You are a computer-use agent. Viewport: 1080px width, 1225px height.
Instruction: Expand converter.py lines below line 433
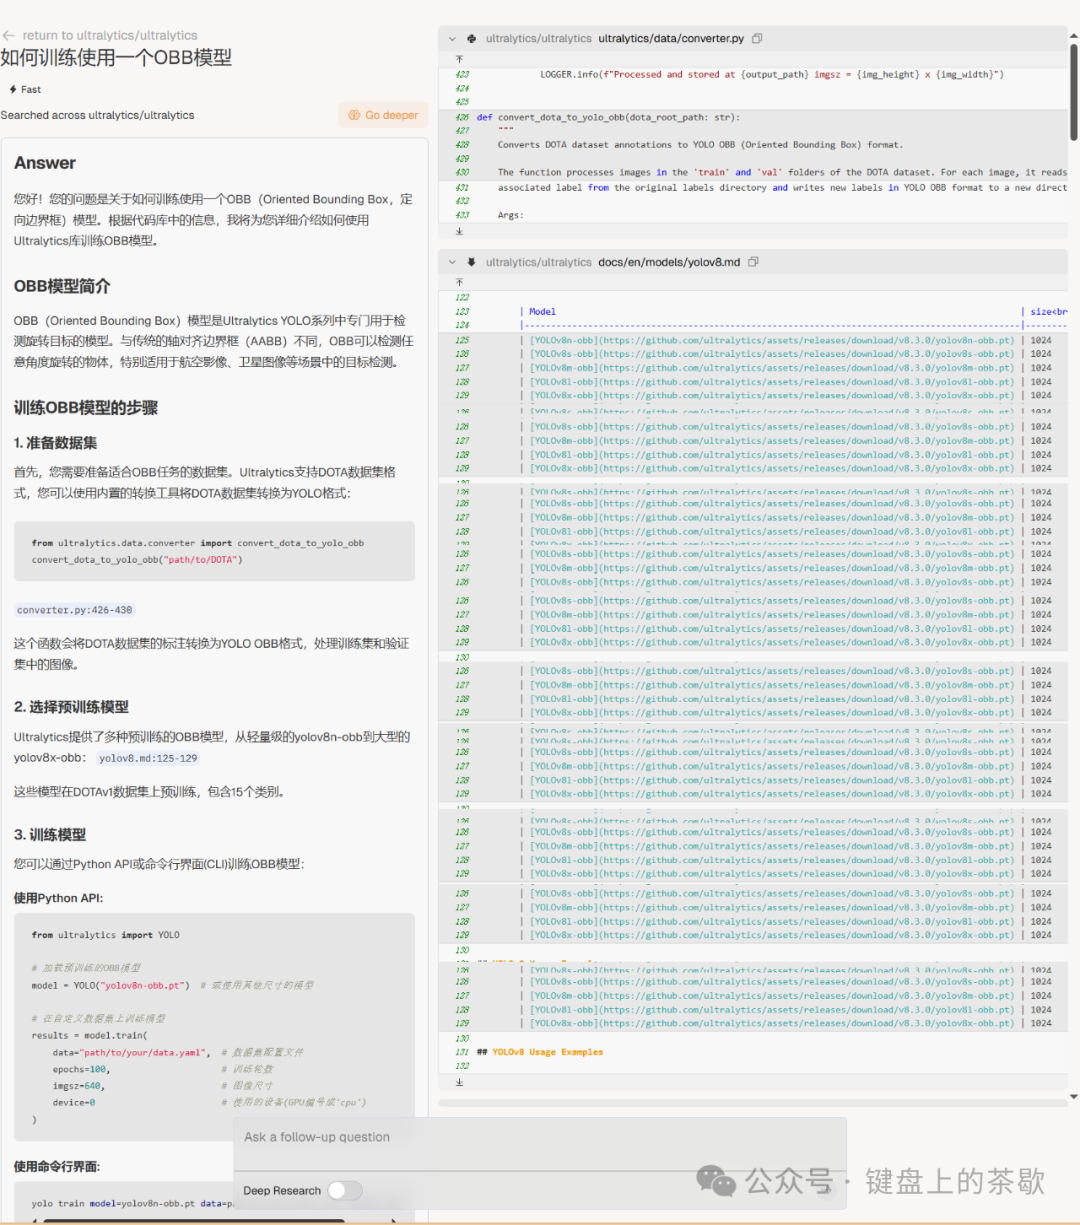pos(459,231)
